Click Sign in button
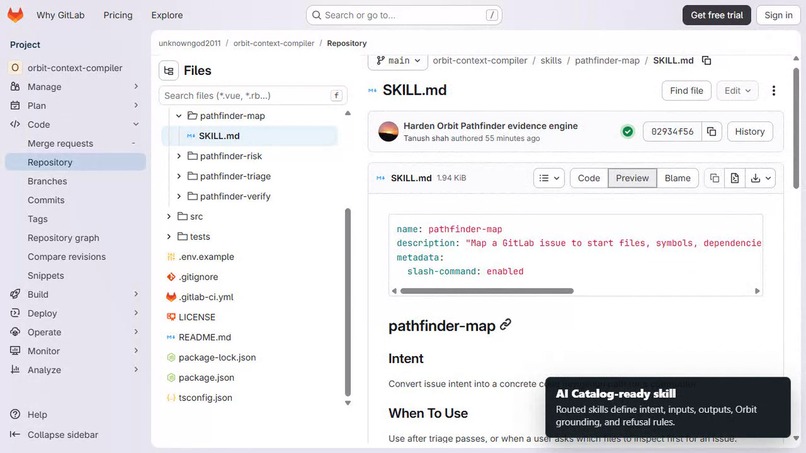This screenshot has height=453, width=806. point(778,15)
